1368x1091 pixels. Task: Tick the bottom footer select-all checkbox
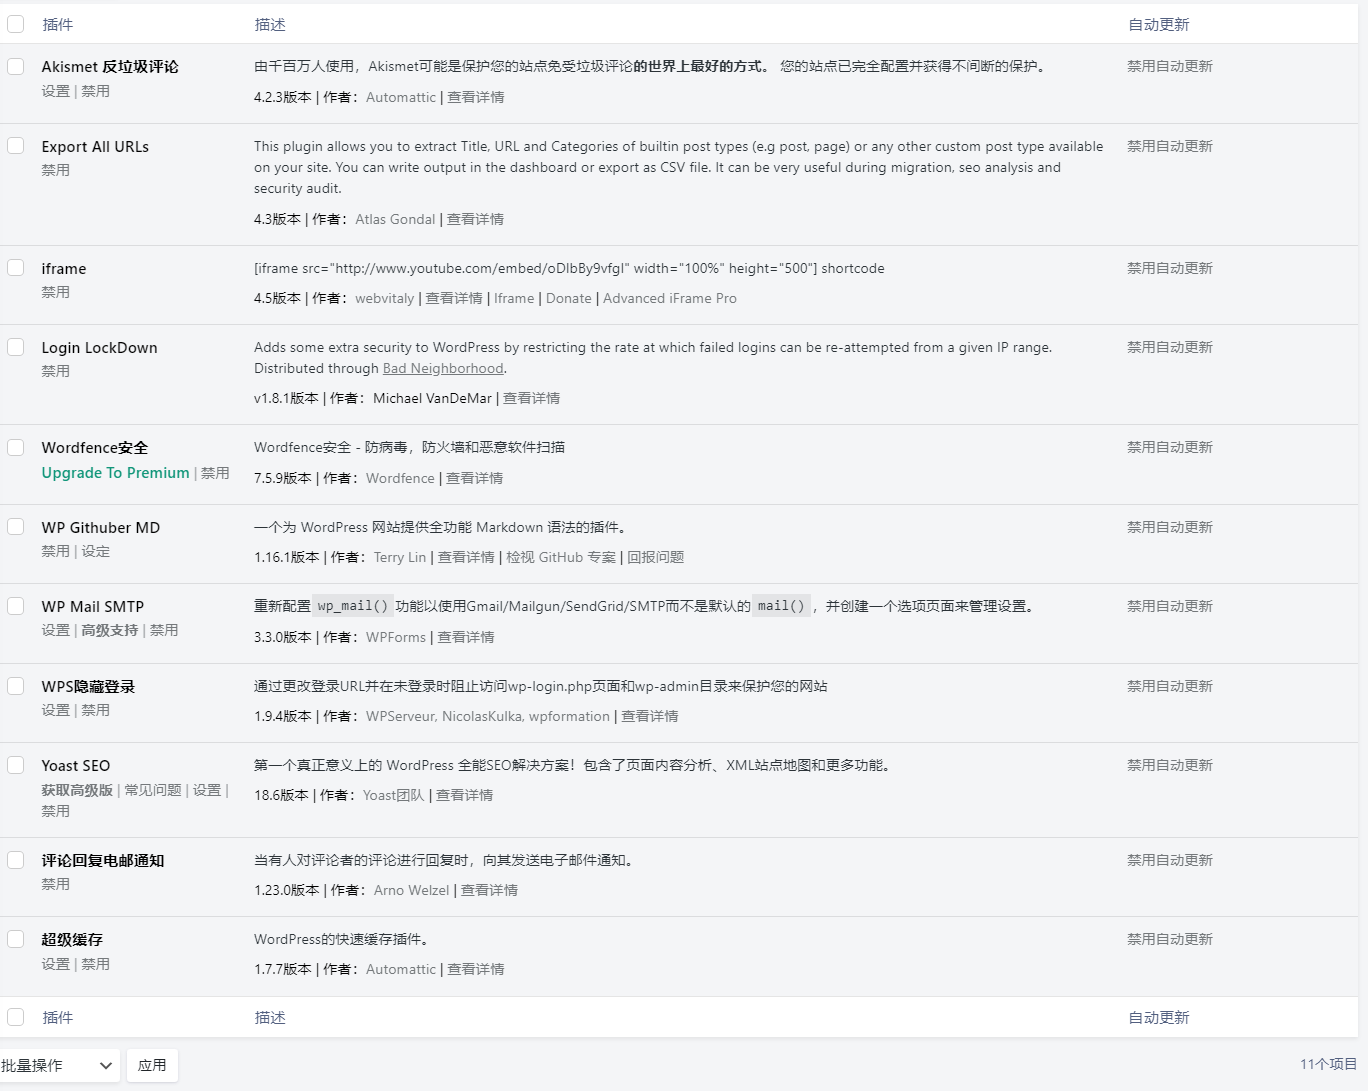pos(16,1017)
